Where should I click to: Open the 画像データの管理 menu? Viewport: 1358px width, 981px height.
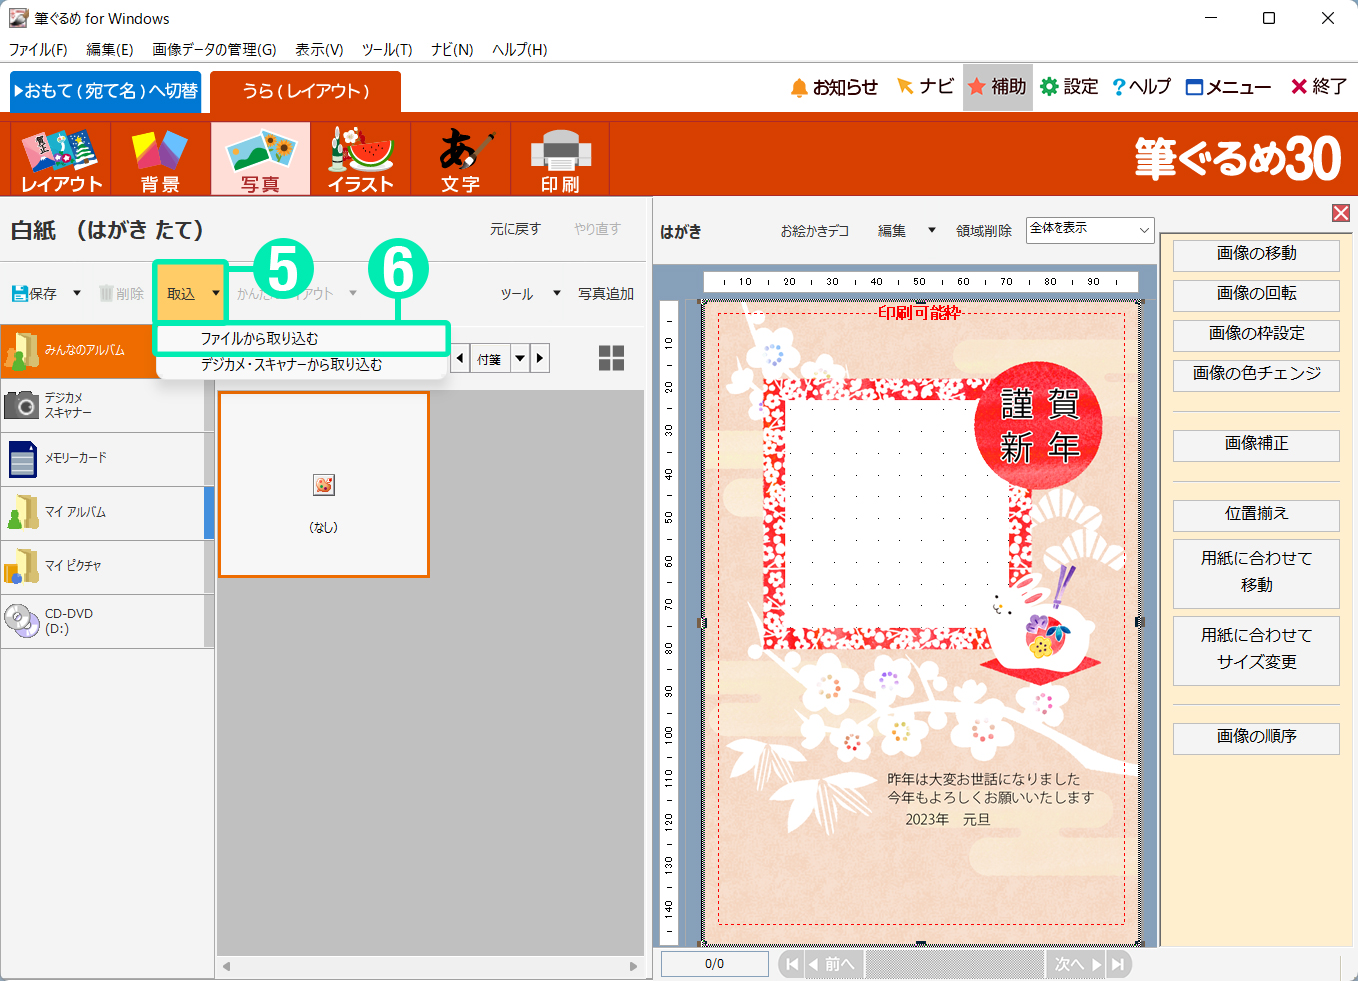point(214,49)
